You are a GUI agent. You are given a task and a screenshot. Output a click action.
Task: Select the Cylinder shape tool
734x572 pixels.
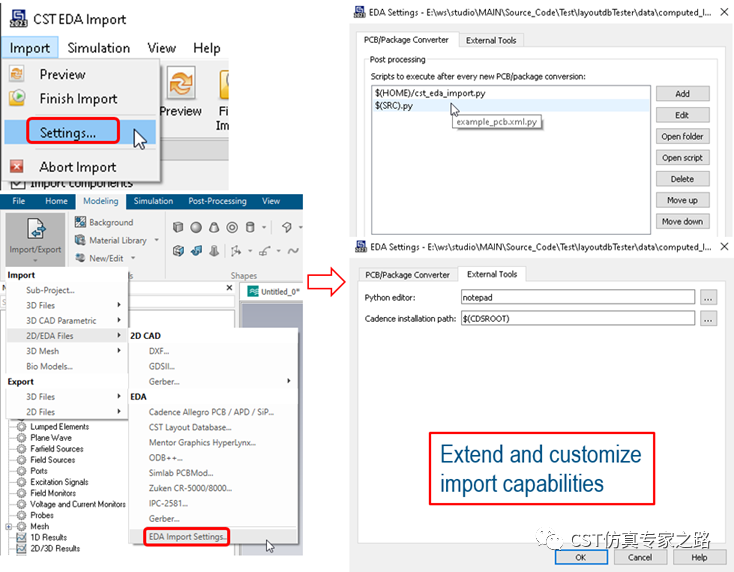coord(250,227)
